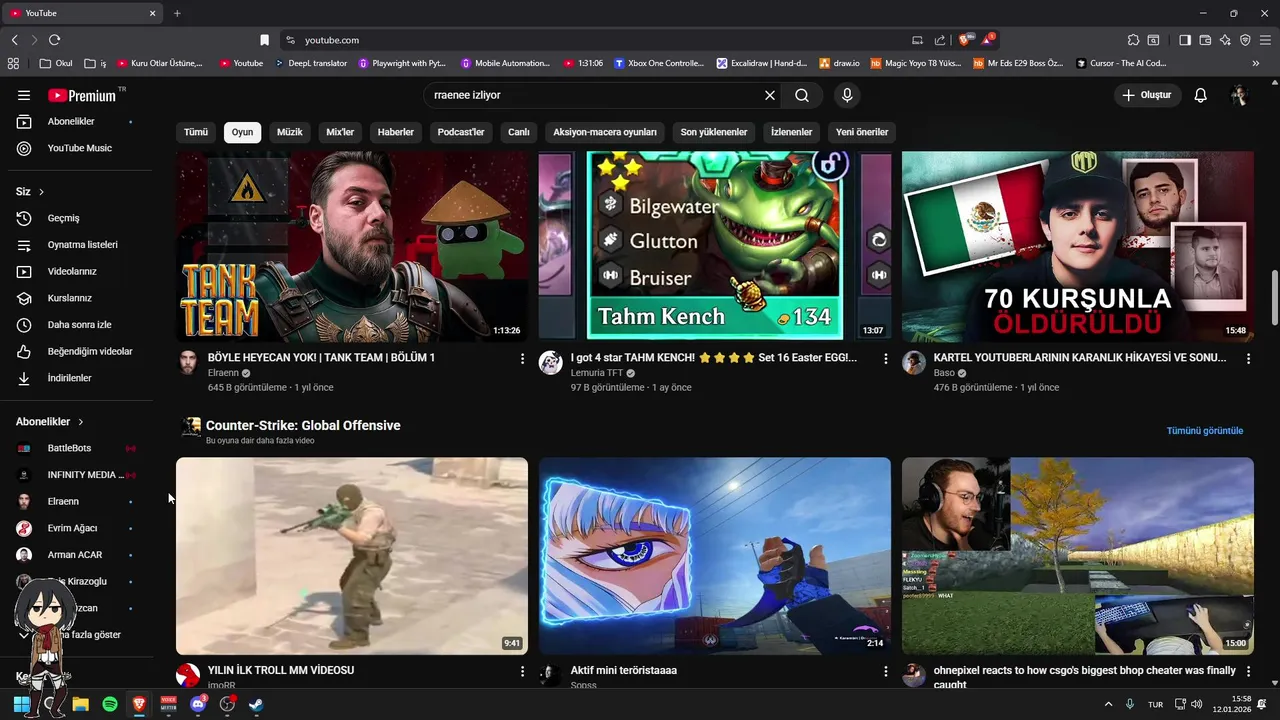Select the Son yüklenenler chip
The width and height of the screenshot is (1280, 720).
(714, 132)
